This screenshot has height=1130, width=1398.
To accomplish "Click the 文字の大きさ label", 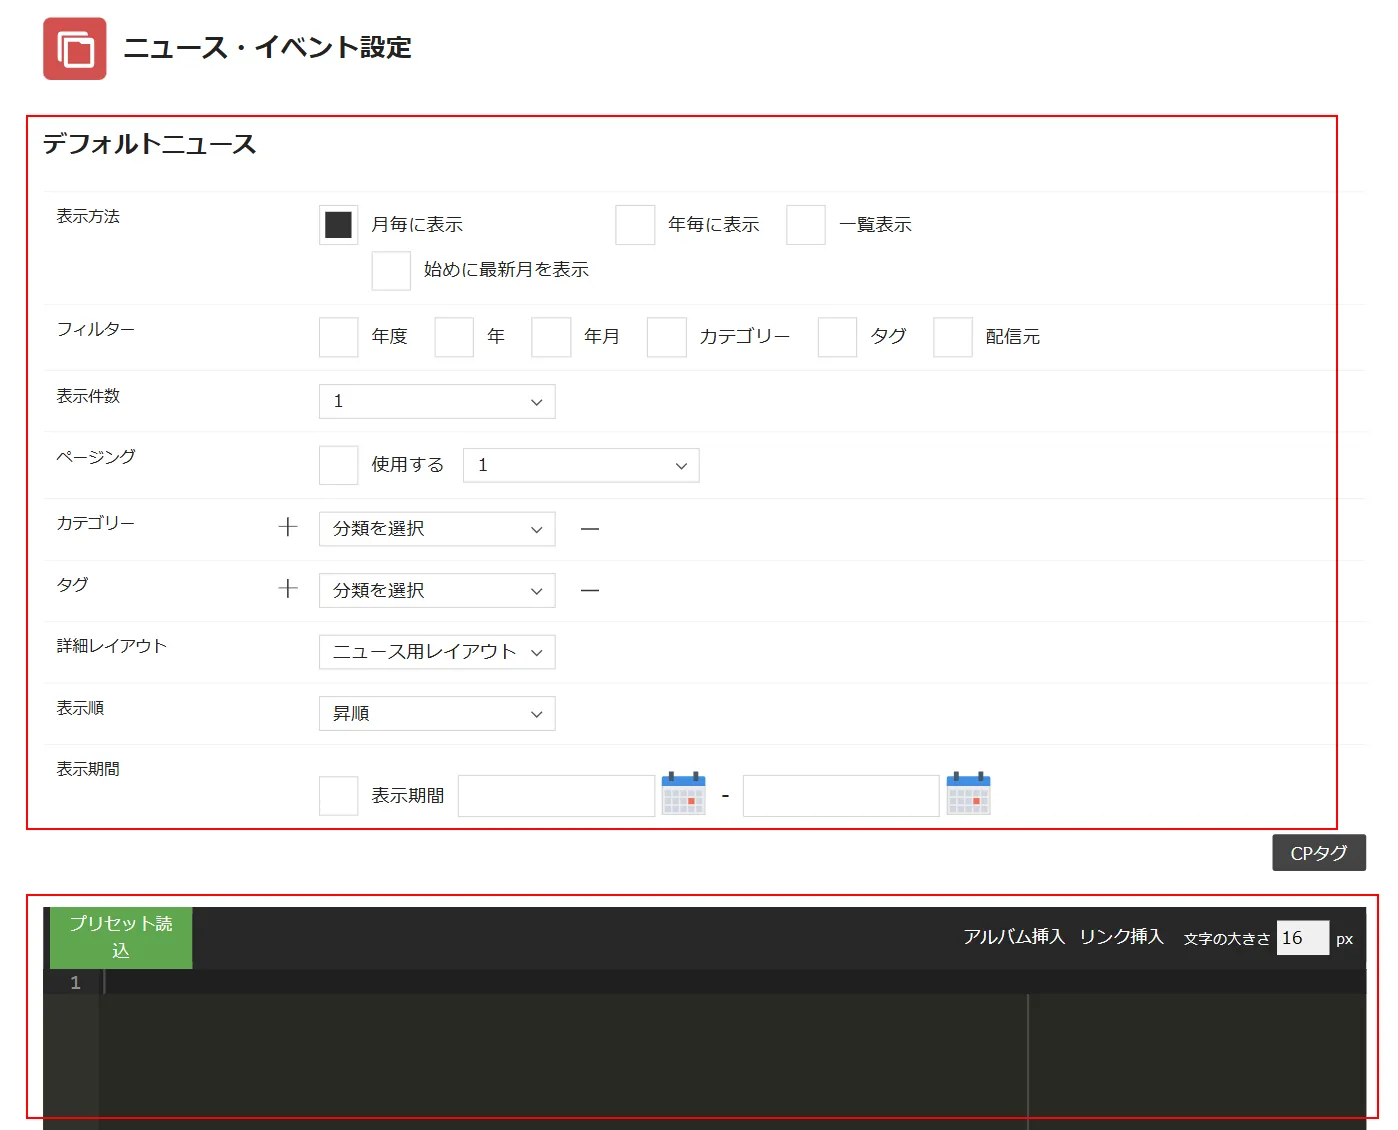I will [1227, 939].
